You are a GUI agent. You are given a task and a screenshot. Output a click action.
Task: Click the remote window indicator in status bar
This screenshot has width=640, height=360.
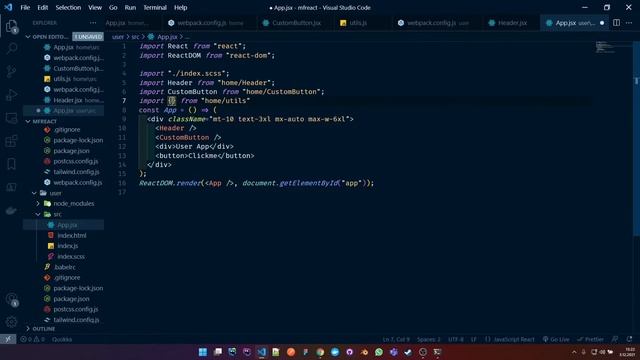pos(8,339)
